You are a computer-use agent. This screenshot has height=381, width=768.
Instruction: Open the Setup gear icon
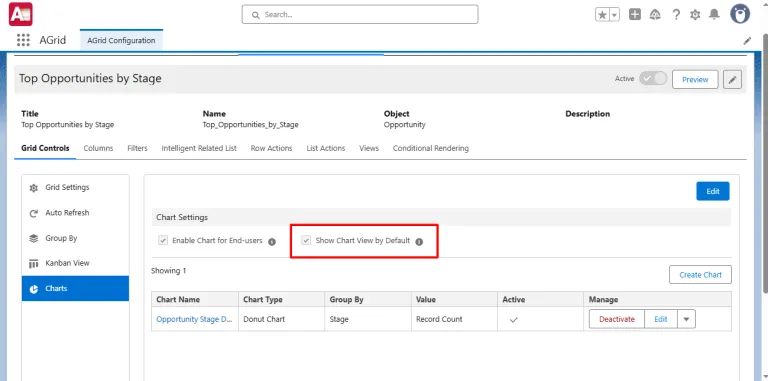(x=695, y=15)
